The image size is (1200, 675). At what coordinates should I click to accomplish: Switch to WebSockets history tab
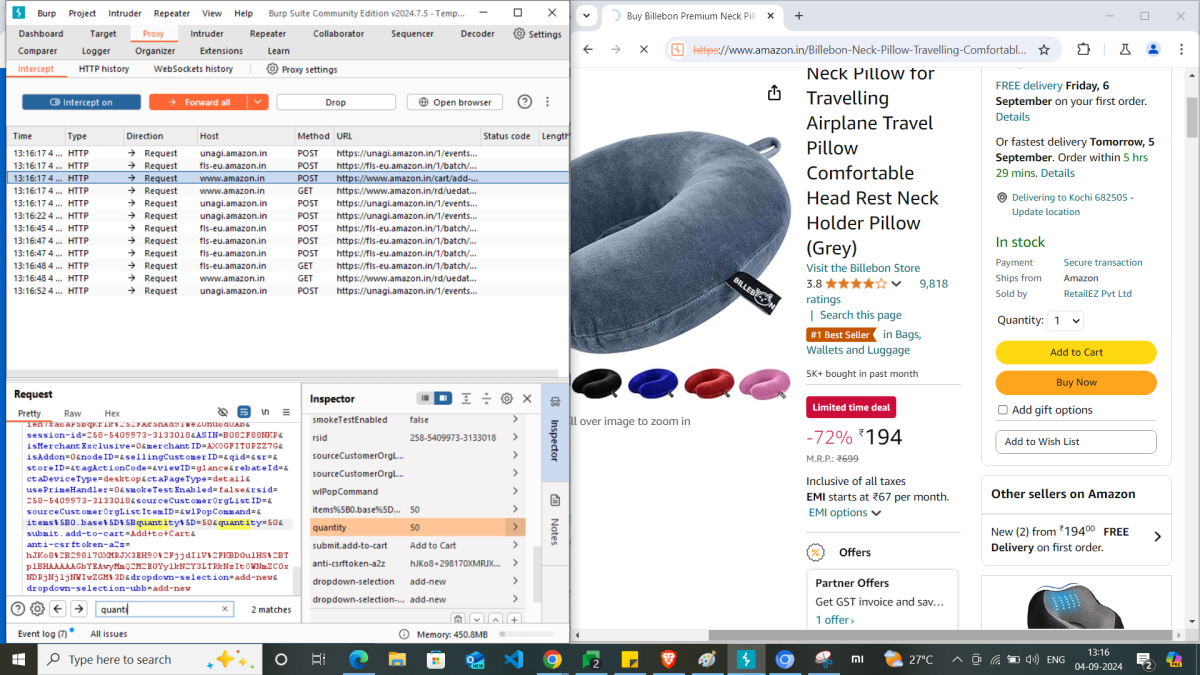coord(193,69)
